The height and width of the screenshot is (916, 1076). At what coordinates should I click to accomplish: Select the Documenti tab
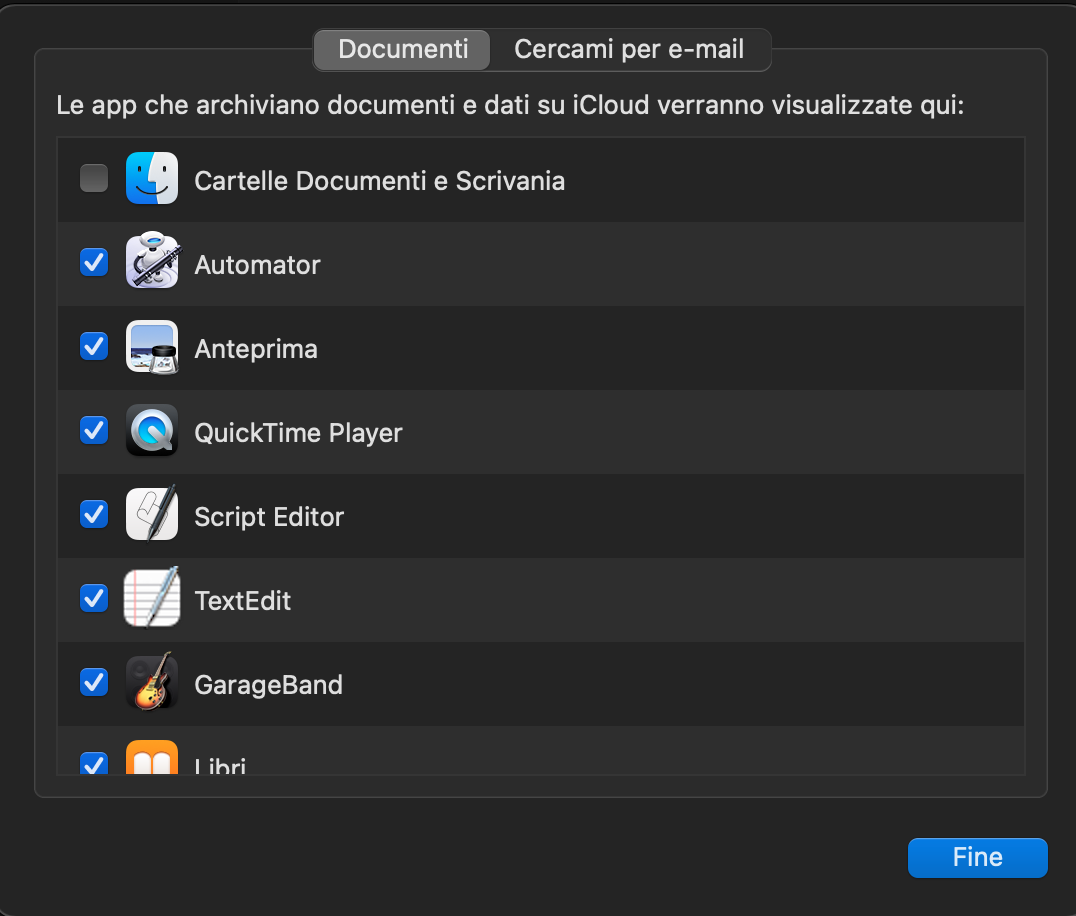(x=403, y=49)
